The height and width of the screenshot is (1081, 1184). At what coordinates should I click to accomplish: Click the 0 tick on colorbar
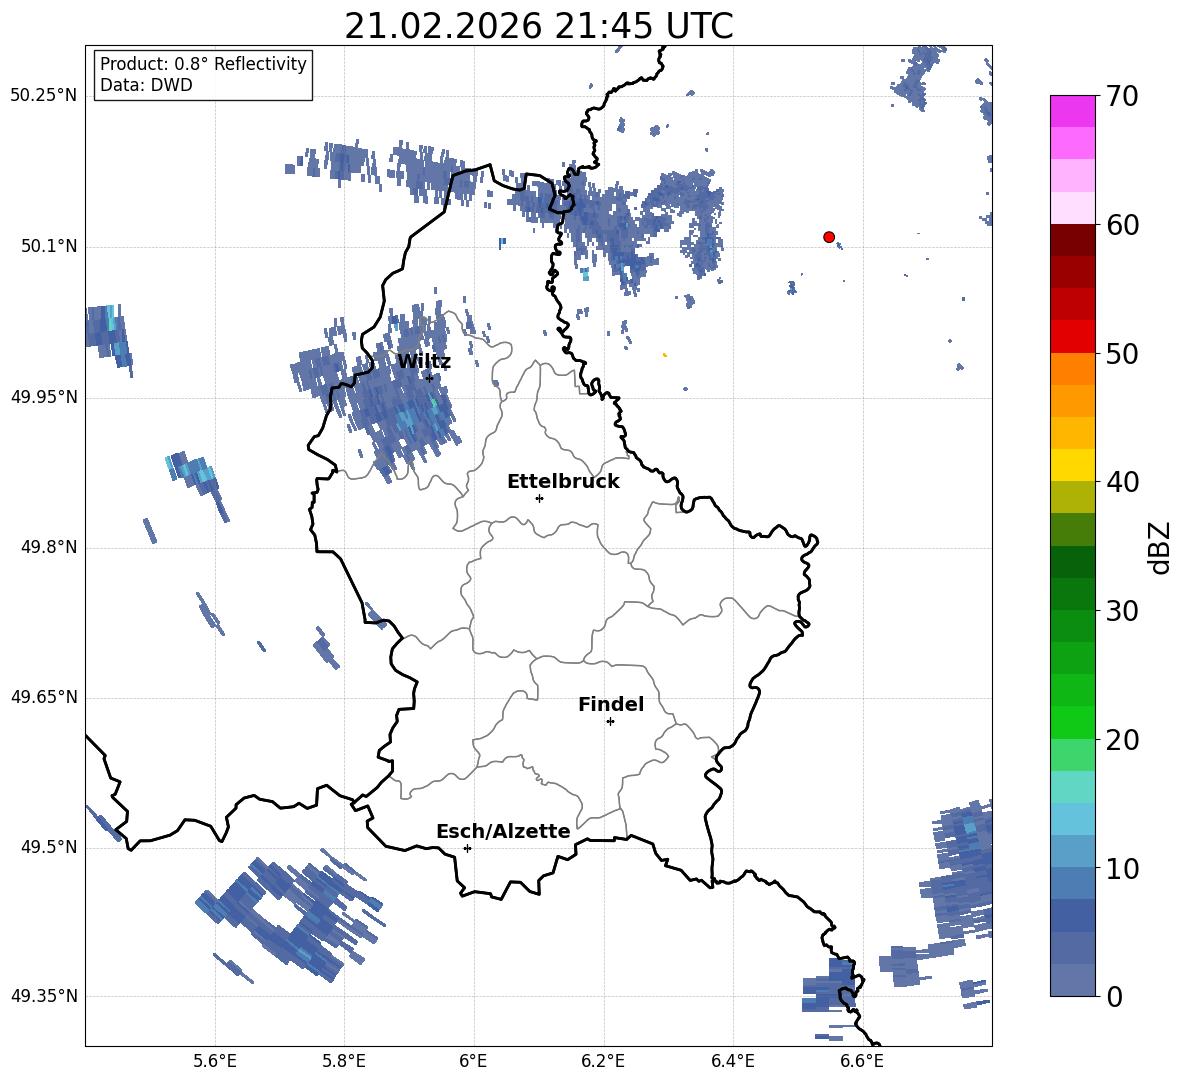(x=1115, y=996)
